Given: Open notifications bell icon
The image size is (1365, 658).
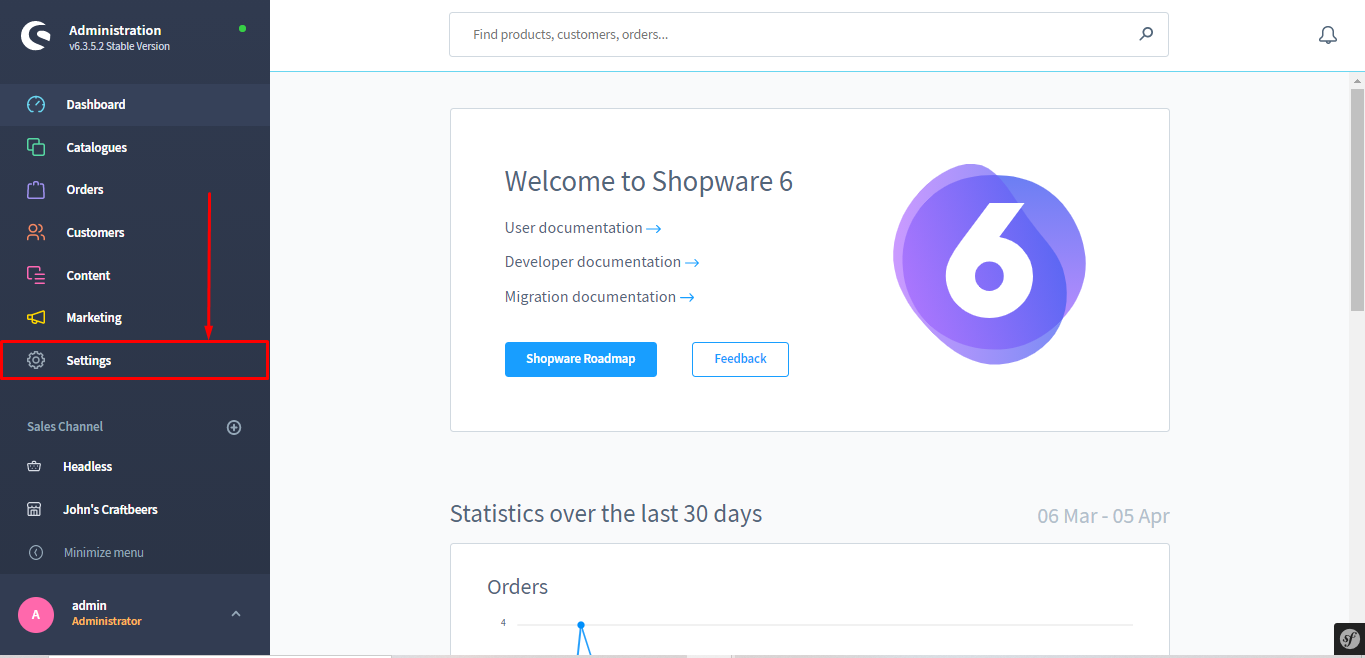Looking at the screenshot, I should tap(1328, 35).
